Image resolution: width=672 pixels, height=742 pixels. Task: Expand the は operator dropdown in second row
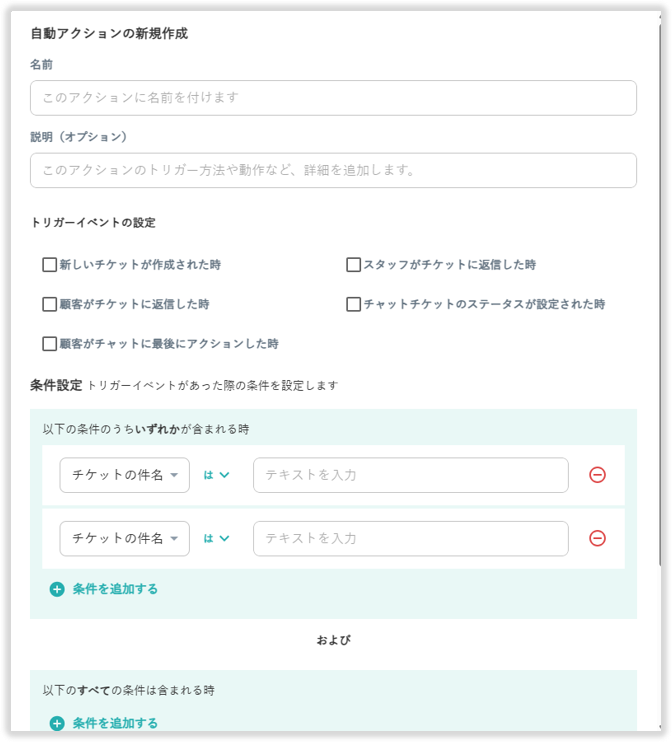tap(217, 538)
